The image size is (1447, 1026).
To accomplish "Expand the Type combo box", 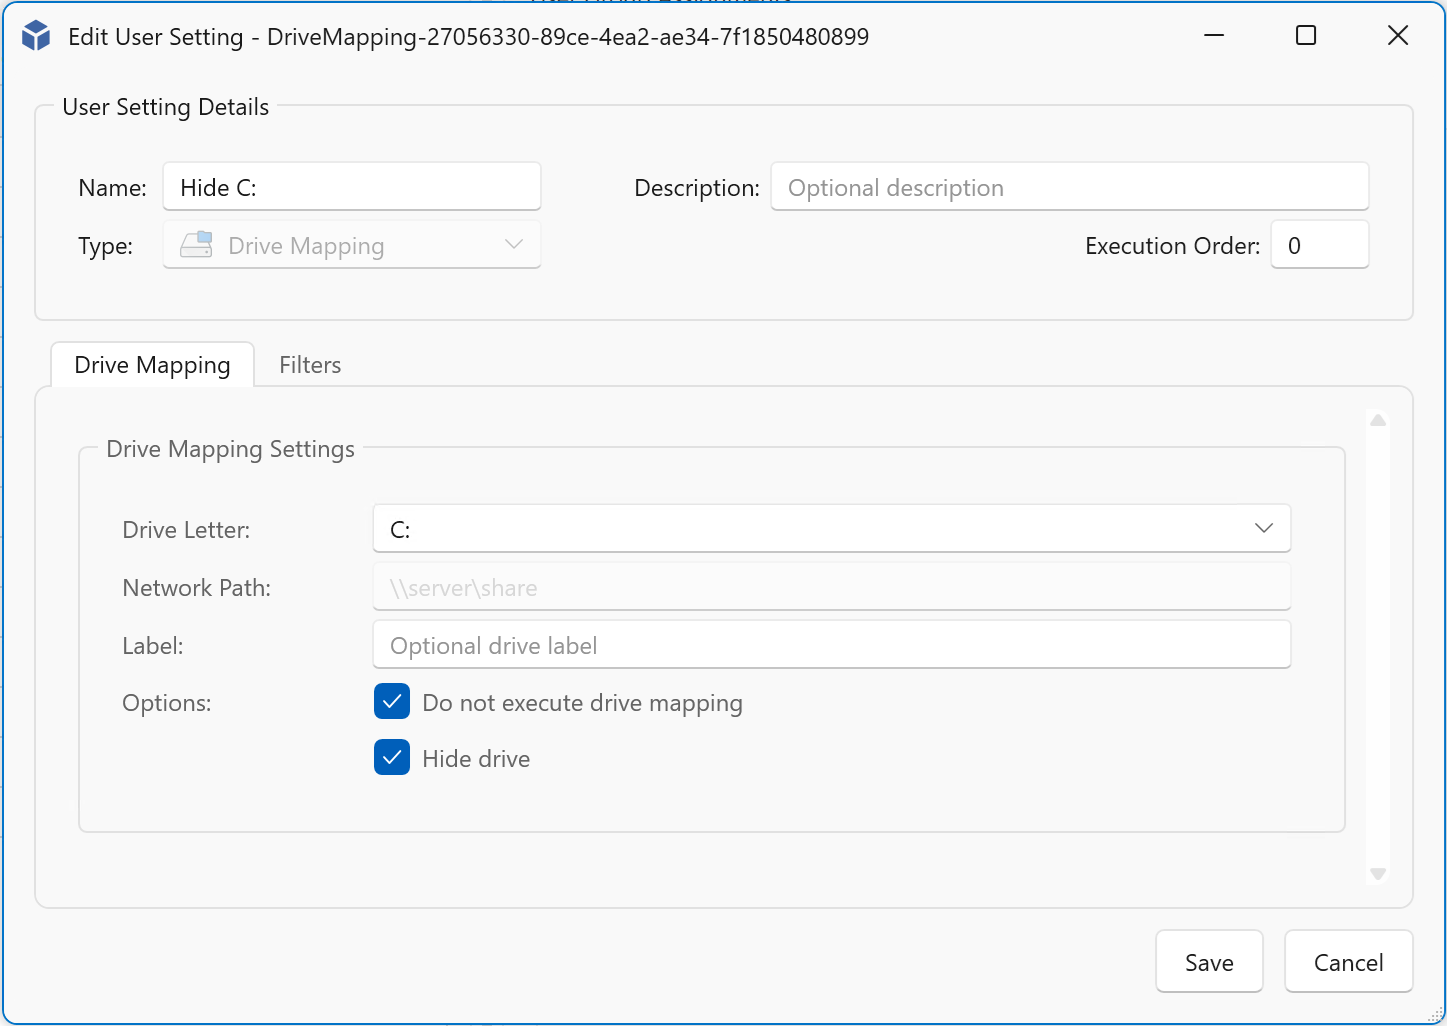I will [x=352, y=245].
